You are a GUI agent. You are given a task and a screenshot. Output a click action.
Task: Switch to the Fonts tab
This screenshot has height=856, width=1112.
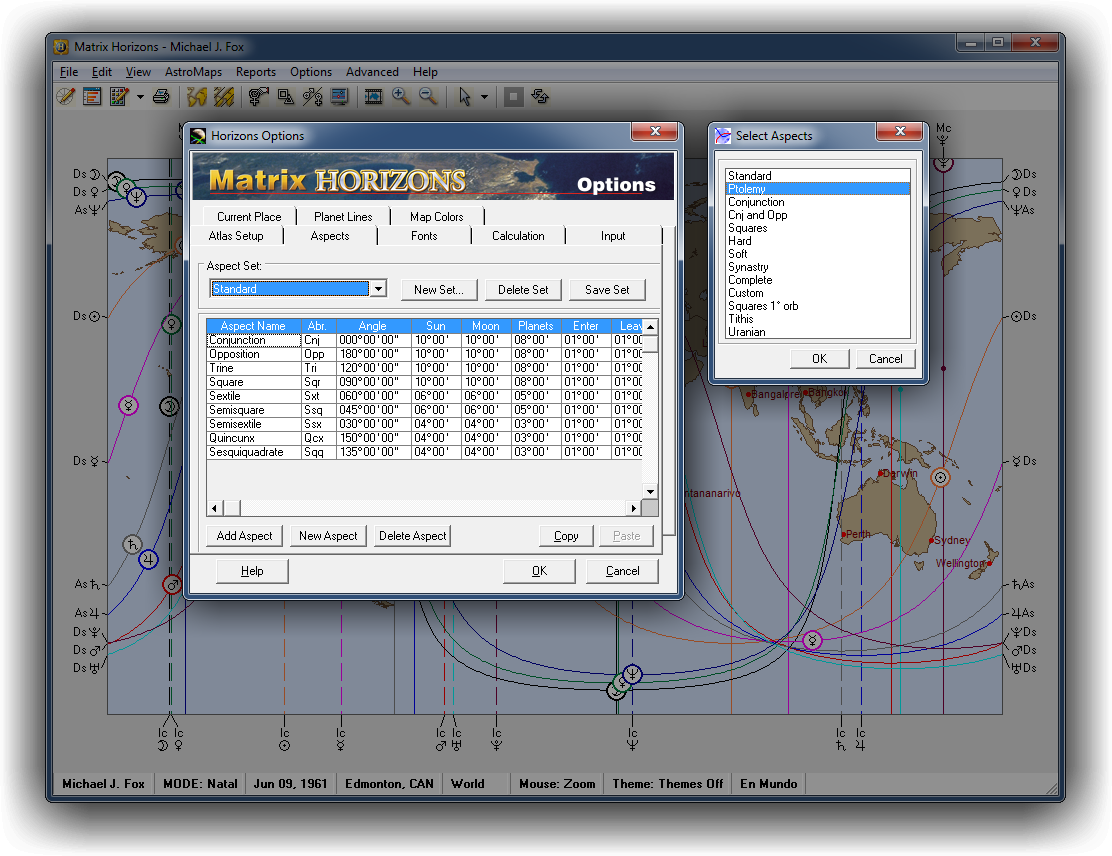(424, 235)
